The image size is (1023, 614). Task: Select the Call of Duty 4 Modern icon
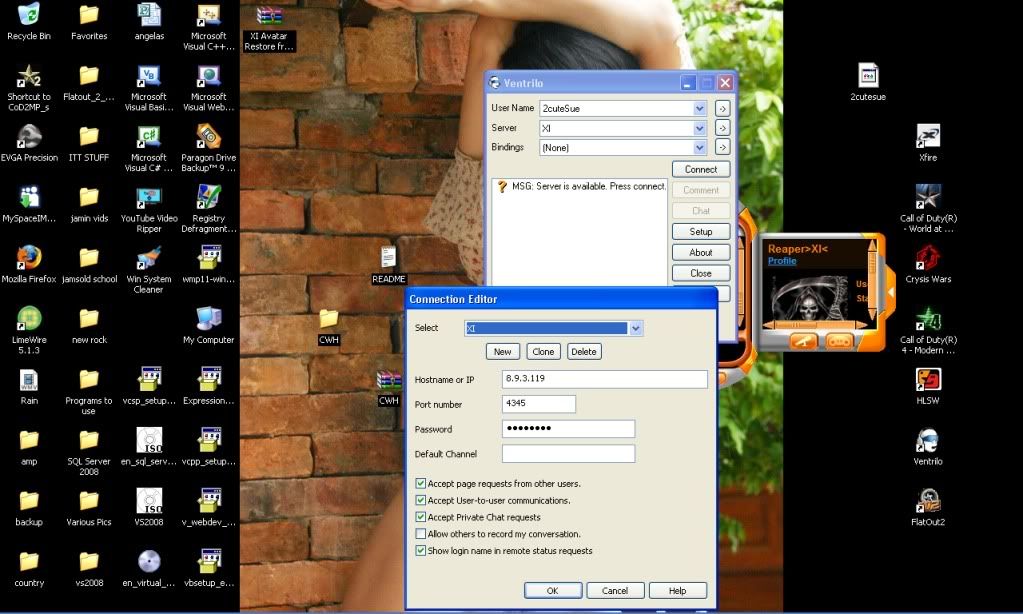pos(928,330)
